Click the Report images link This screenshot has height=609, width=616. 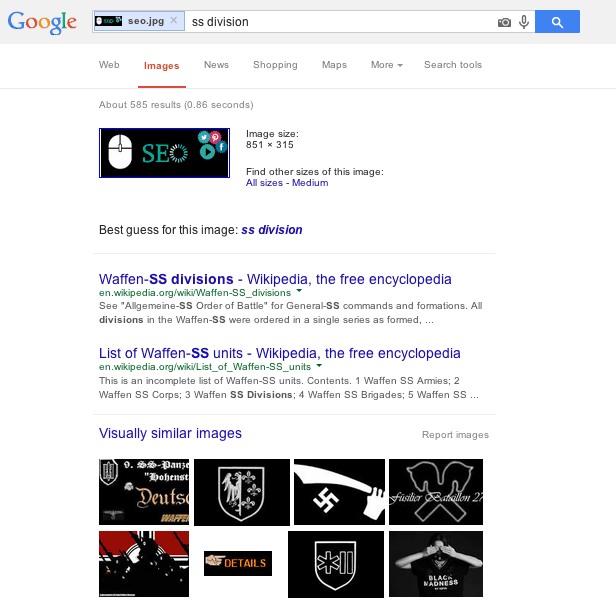[455, 435]
